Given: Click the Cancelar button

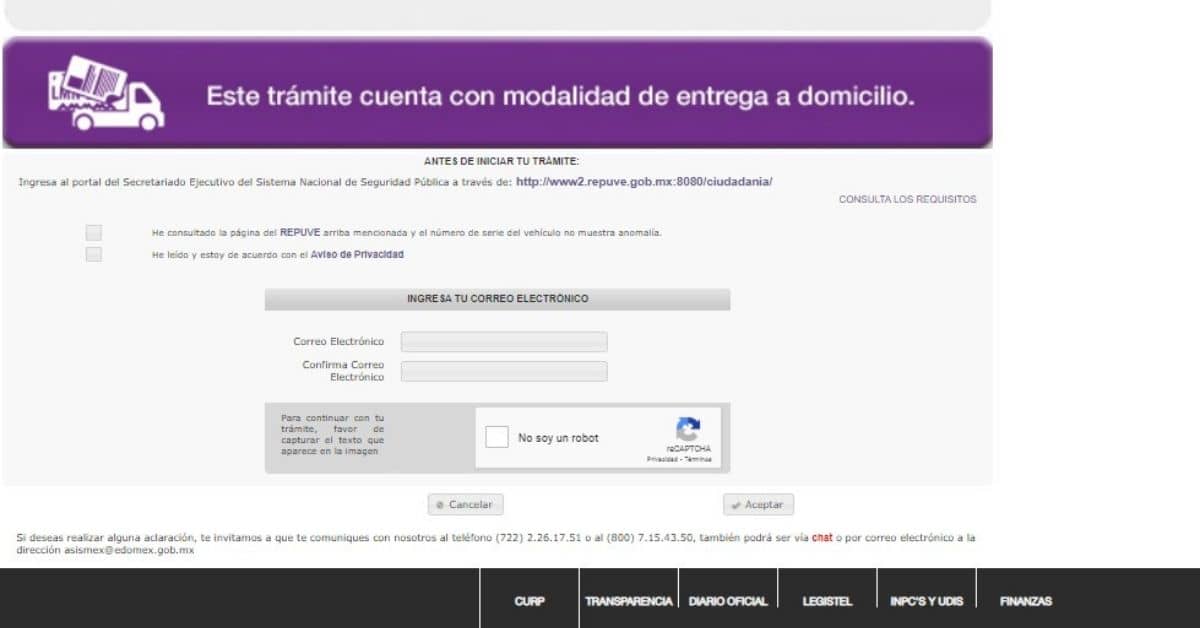Looking at the screenshot, I should coord(465,505).
